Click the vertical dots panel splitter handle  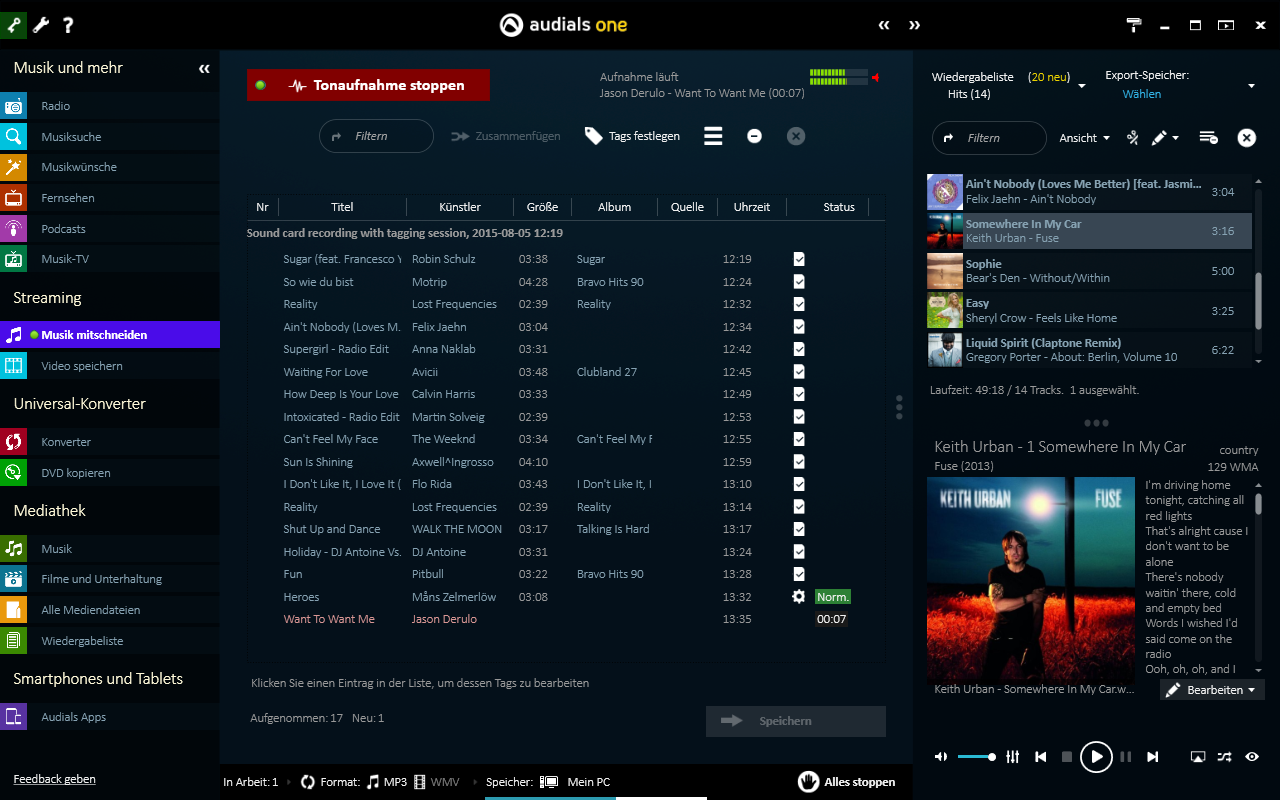point(899,407)
